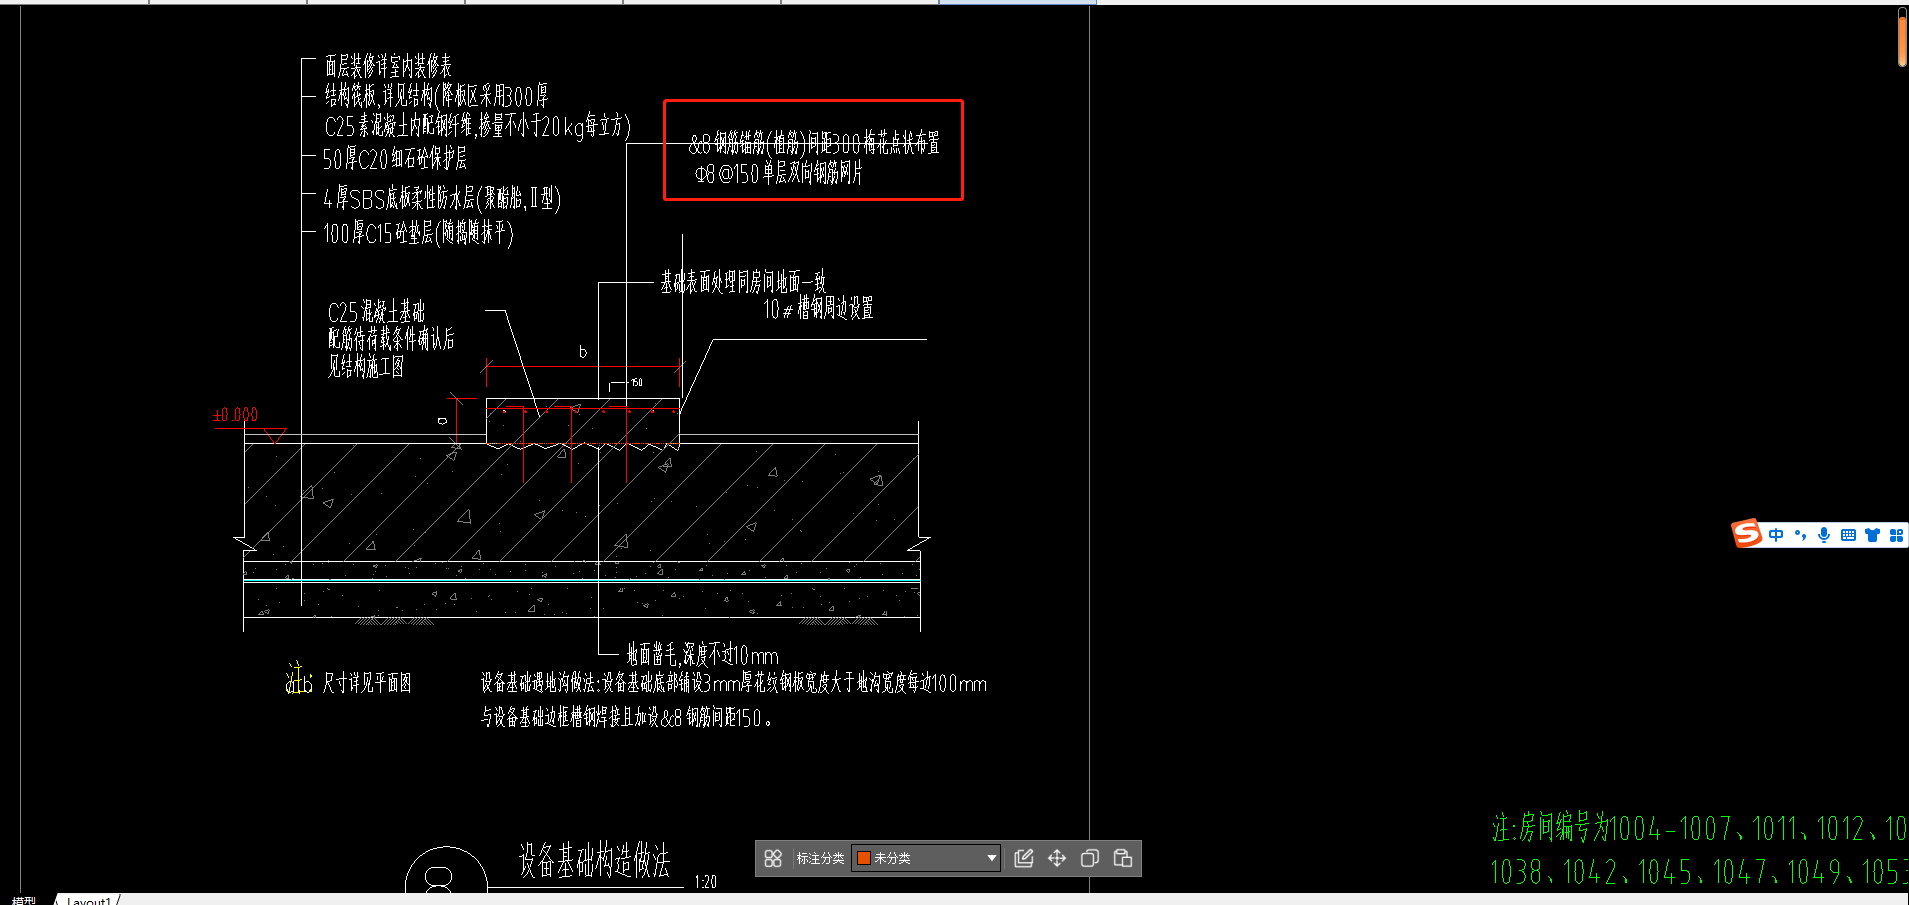Select the ±0.000 elevation label
The width and height of the screenshot is (1909, 905).
click(235, 415)
